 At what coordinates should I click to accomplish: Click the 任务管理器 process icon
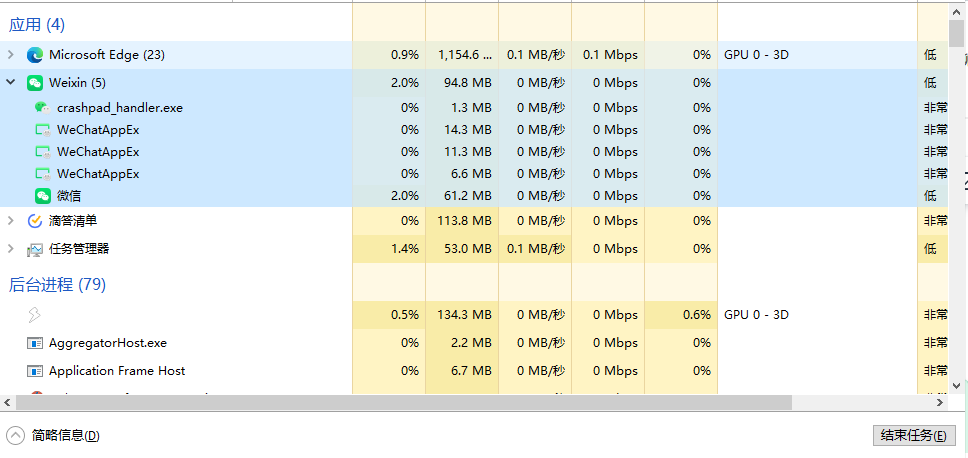(x=35, y=249)
